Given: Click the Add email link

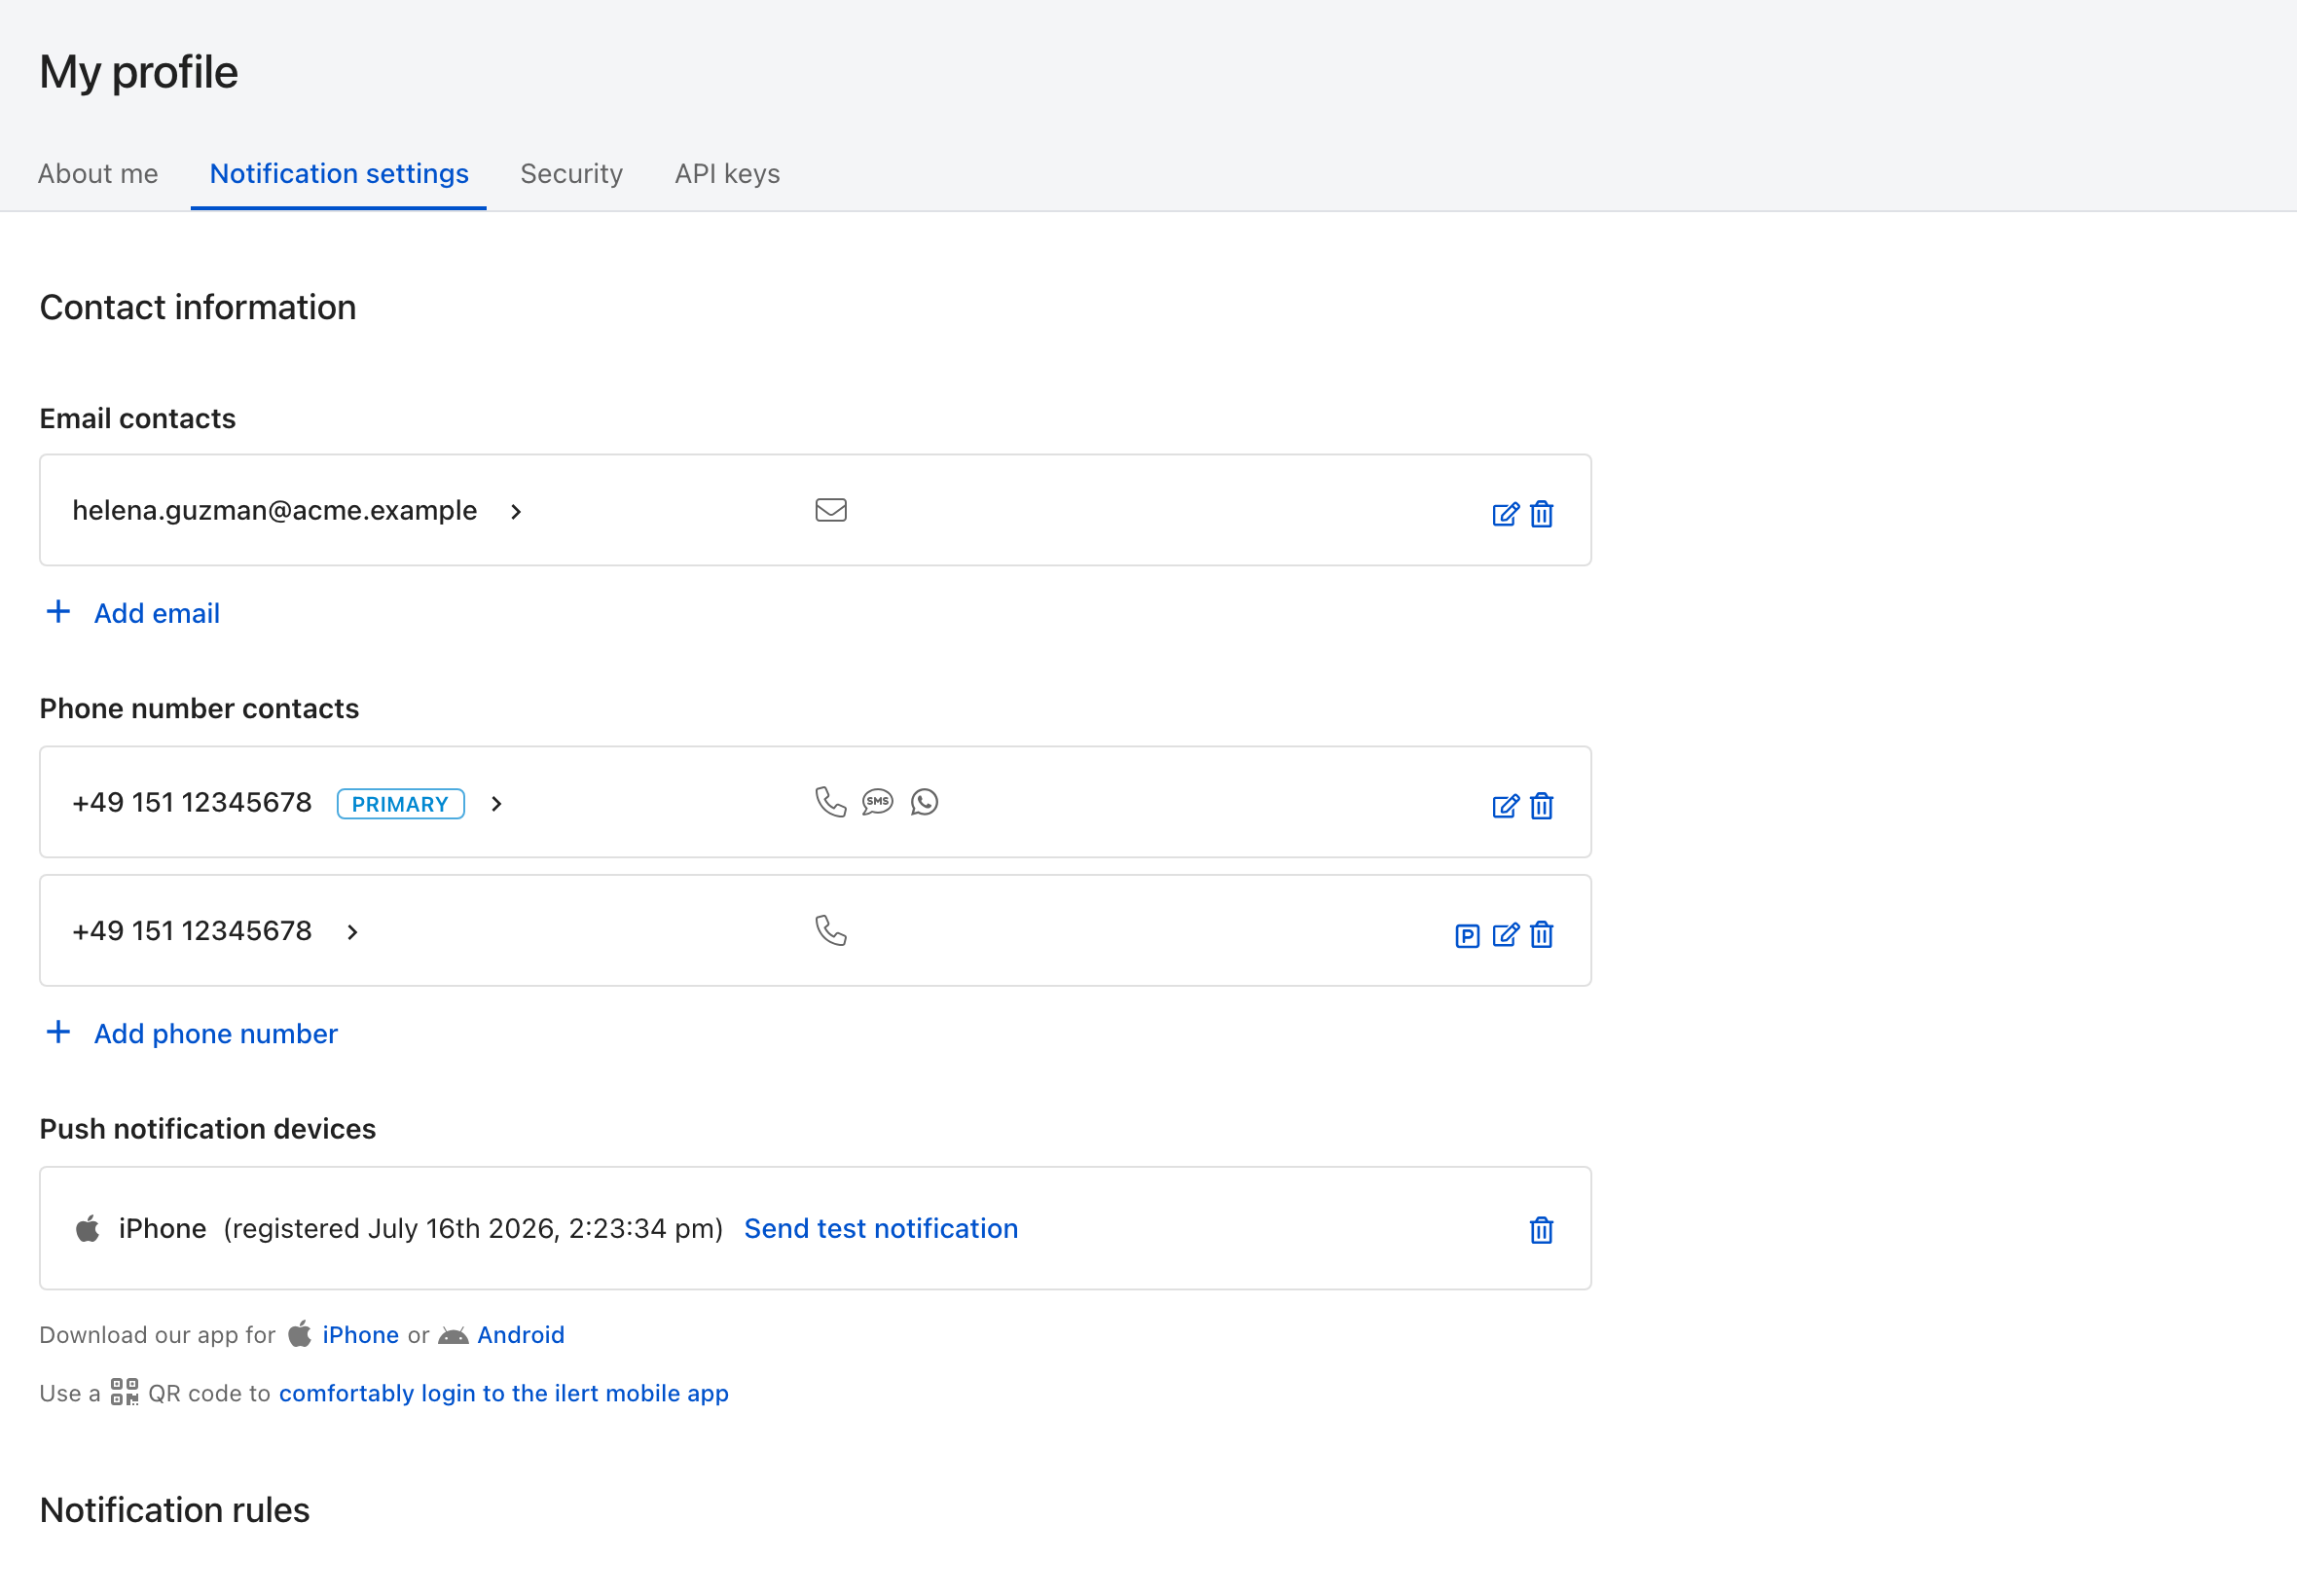Looking at the screenshot, I should [x=157, y=613].
